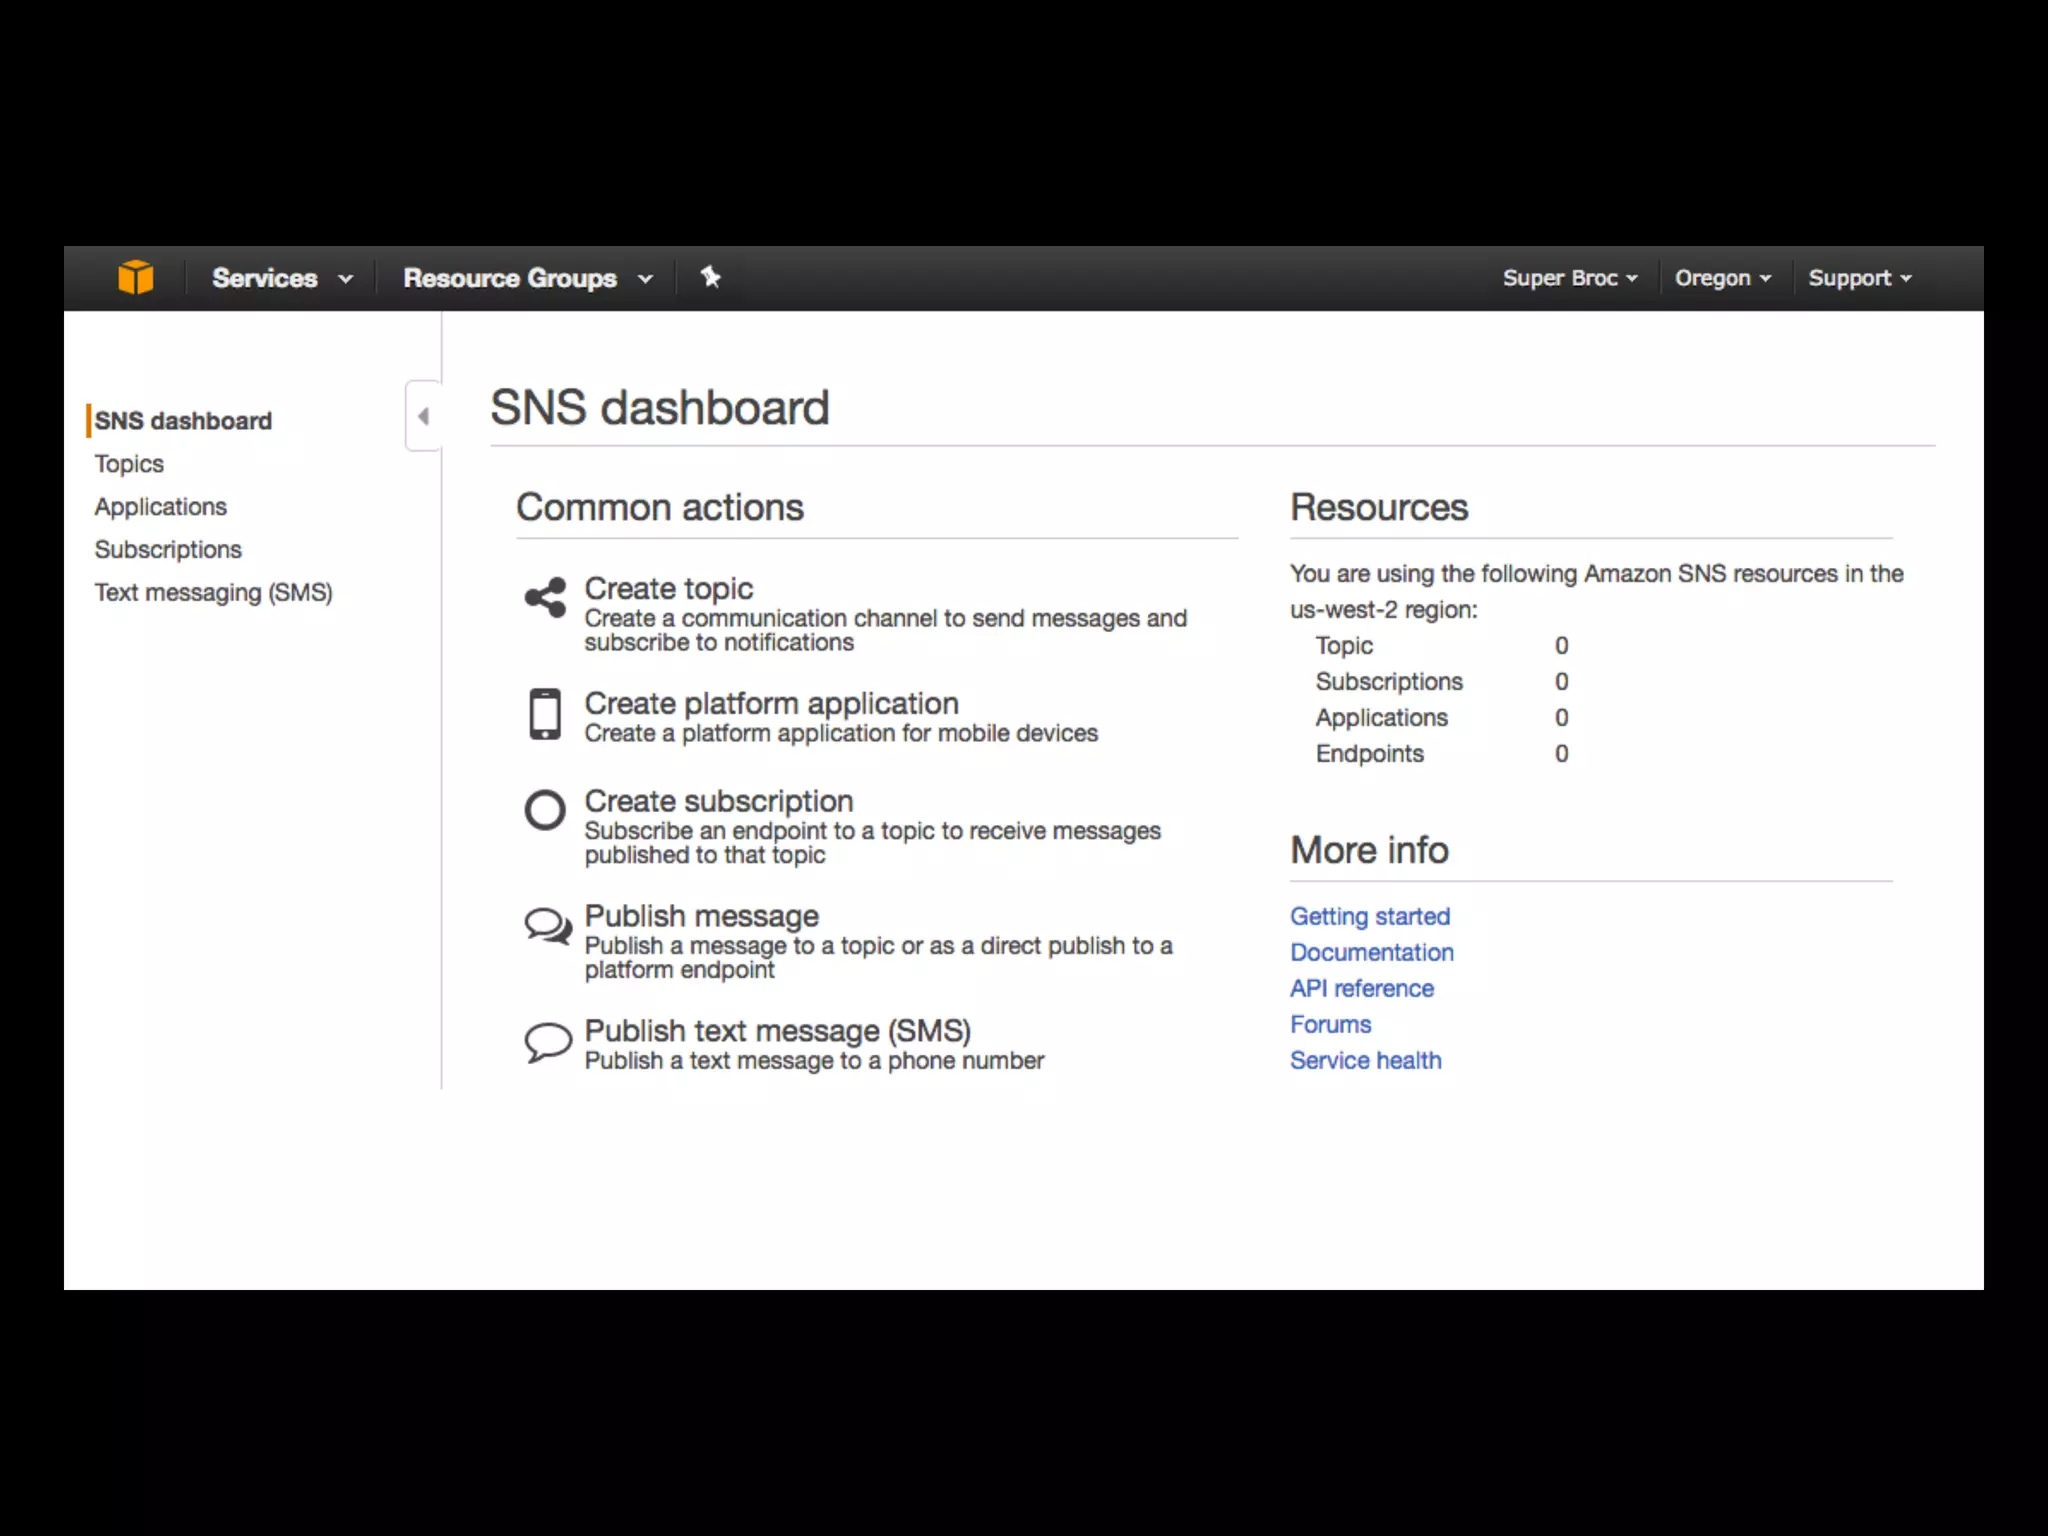The image size is (2048, 1536).
Task: Click the AWS orange cube logo
Action: (x=136, y=277)
